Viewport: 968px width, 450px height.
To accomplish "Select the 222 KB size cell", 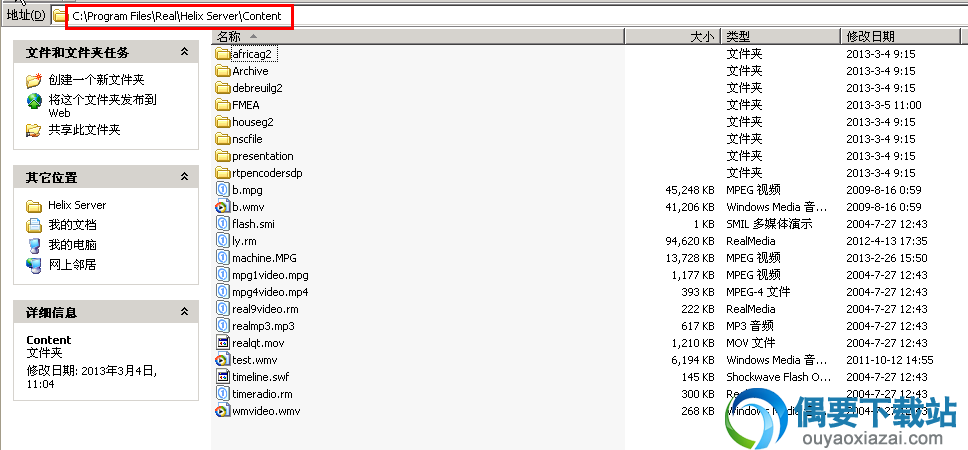I will pos(698,309).
